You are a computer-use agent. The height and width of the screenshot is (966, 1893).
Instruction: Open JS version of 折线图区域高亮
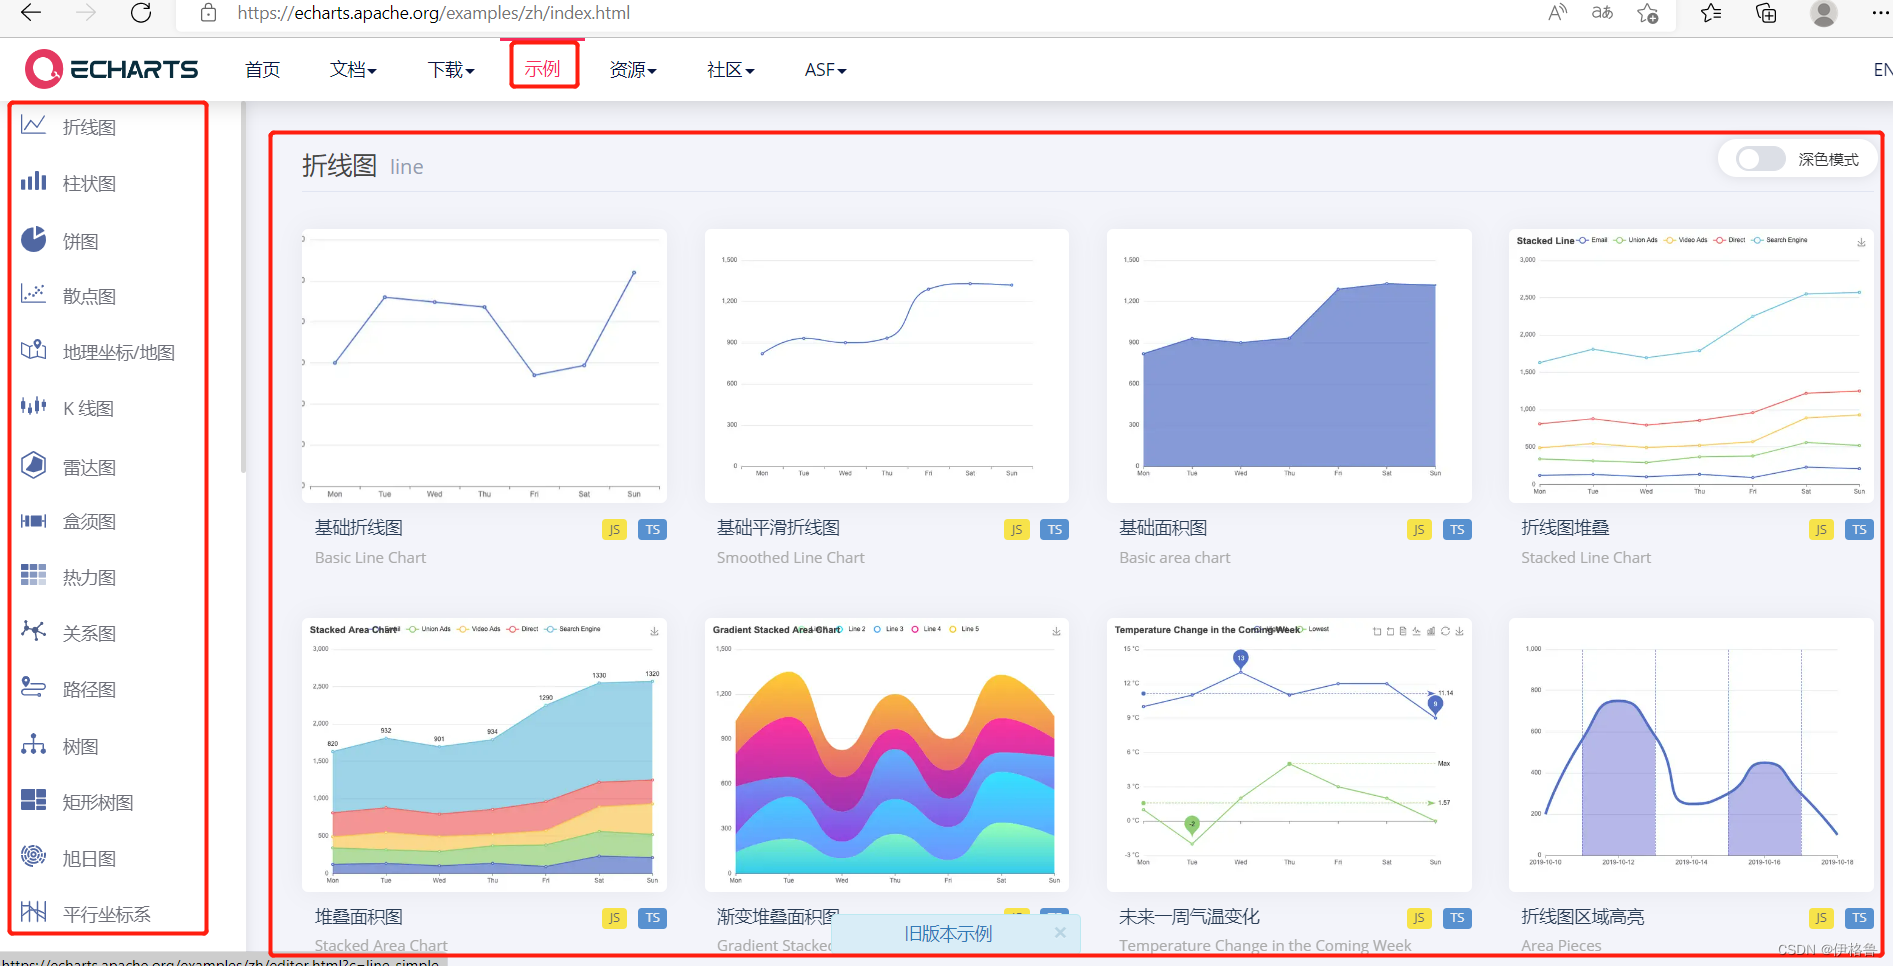[1821, 917]
